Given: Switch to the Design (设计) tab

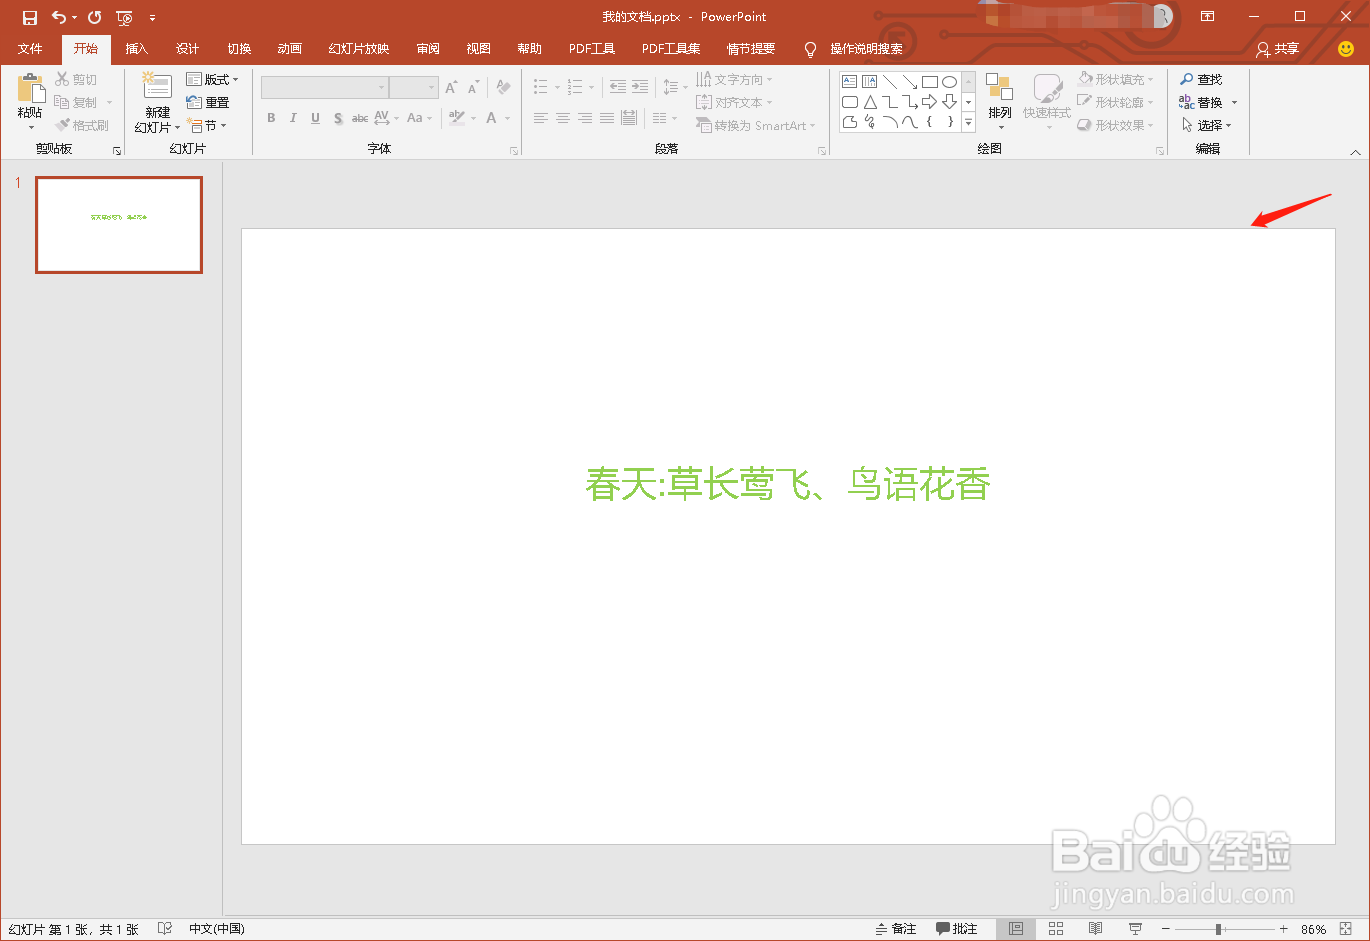Looking at the screenshot, I should pos(187,49).
